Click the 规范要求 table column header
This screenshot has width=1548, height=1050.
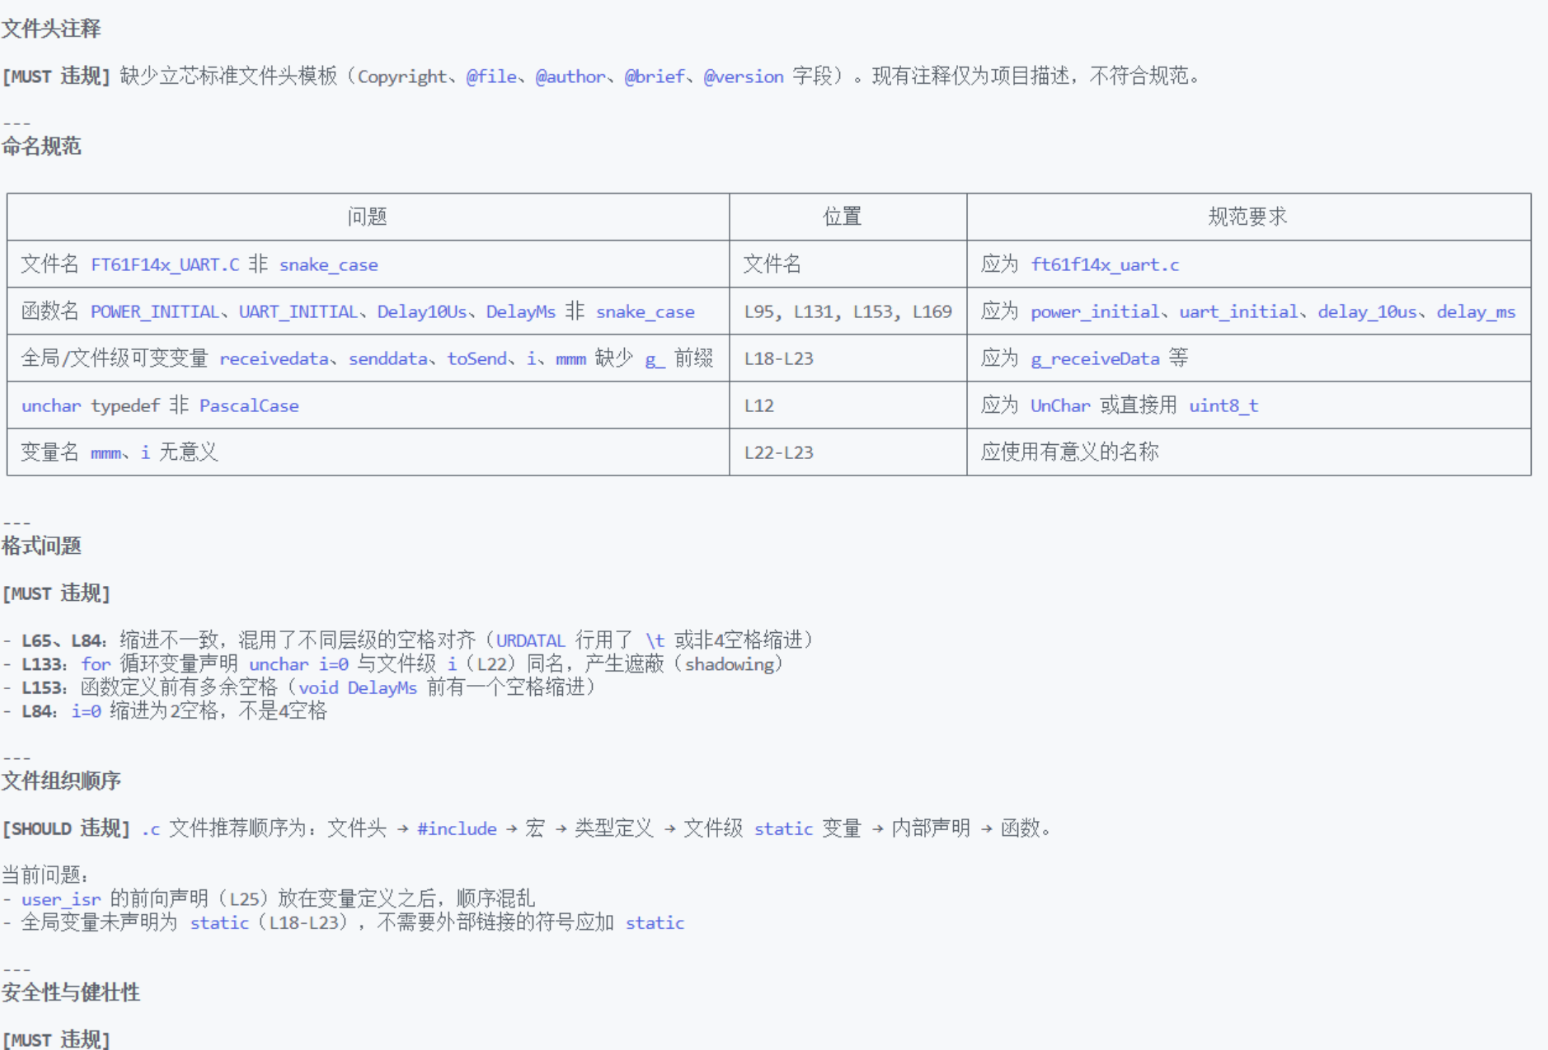1247,217
